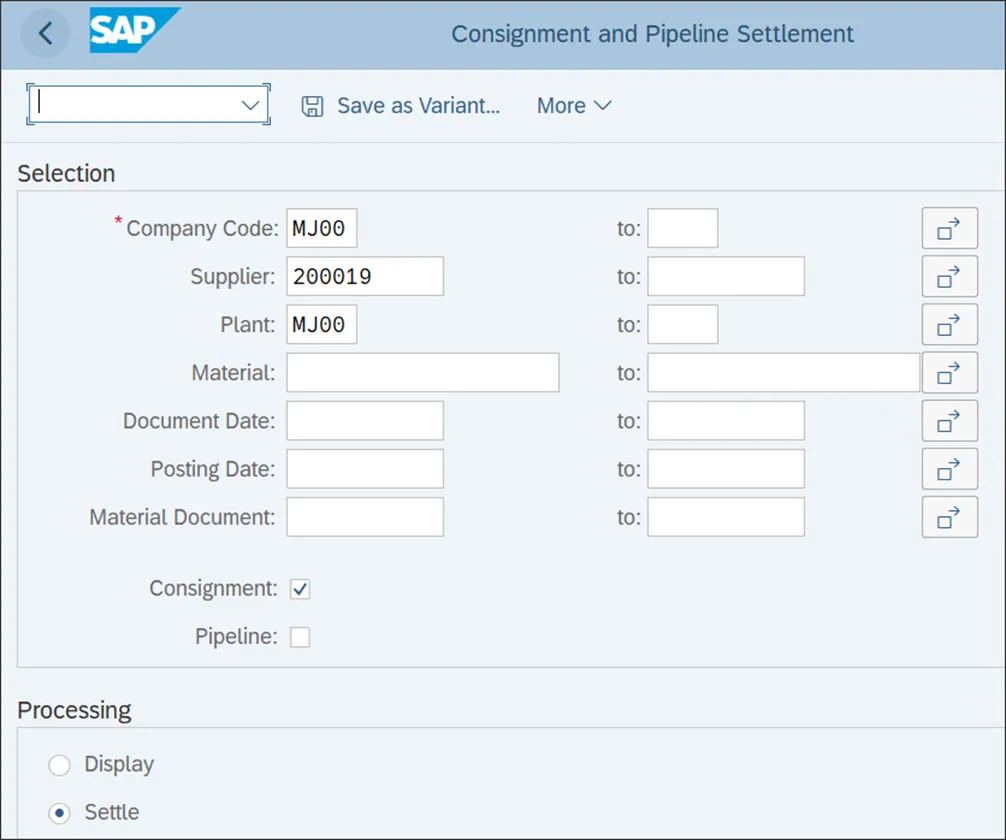Click the Posting Date from field
Image resolution: width=1006 pixels, height=840 pixels.
pyautogui.click(x=365, y=469)
